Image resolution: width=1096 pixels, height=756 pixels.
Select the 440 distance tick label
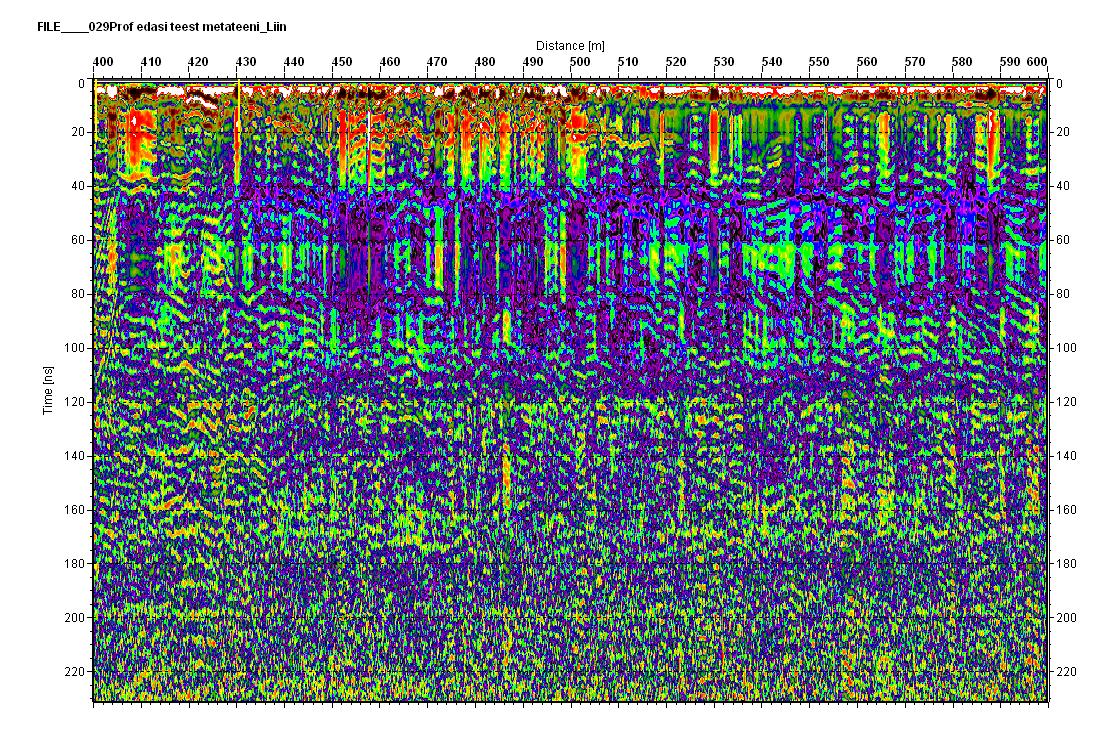[x=294, y=61]
